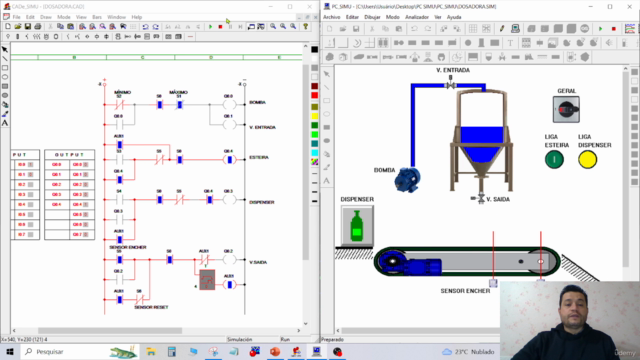Click the CADe_SIMU vertical scroll down arrow
Screen dimensions: 640x360
pos(306,324)
